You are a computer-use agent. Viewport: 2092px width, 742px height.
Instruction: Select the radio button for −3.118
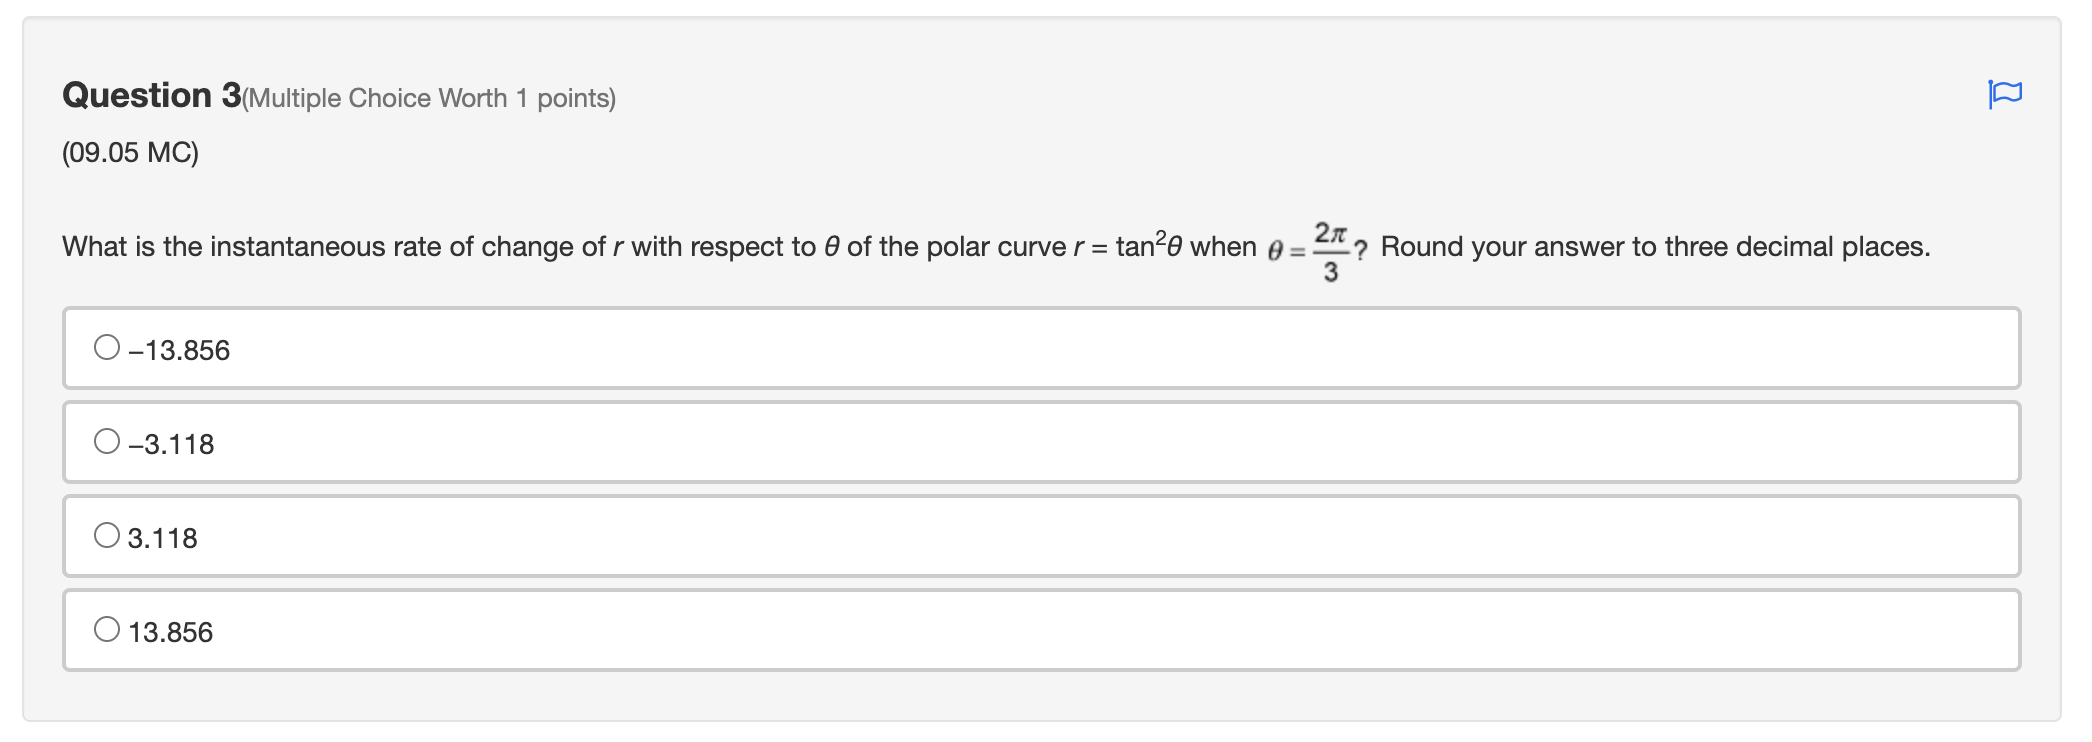click(106, 440)
